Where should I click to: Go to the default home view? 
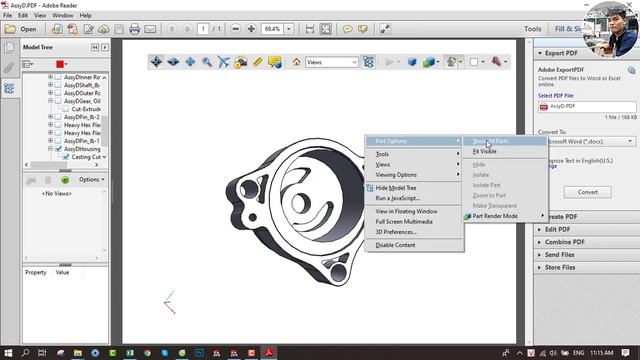296,62
